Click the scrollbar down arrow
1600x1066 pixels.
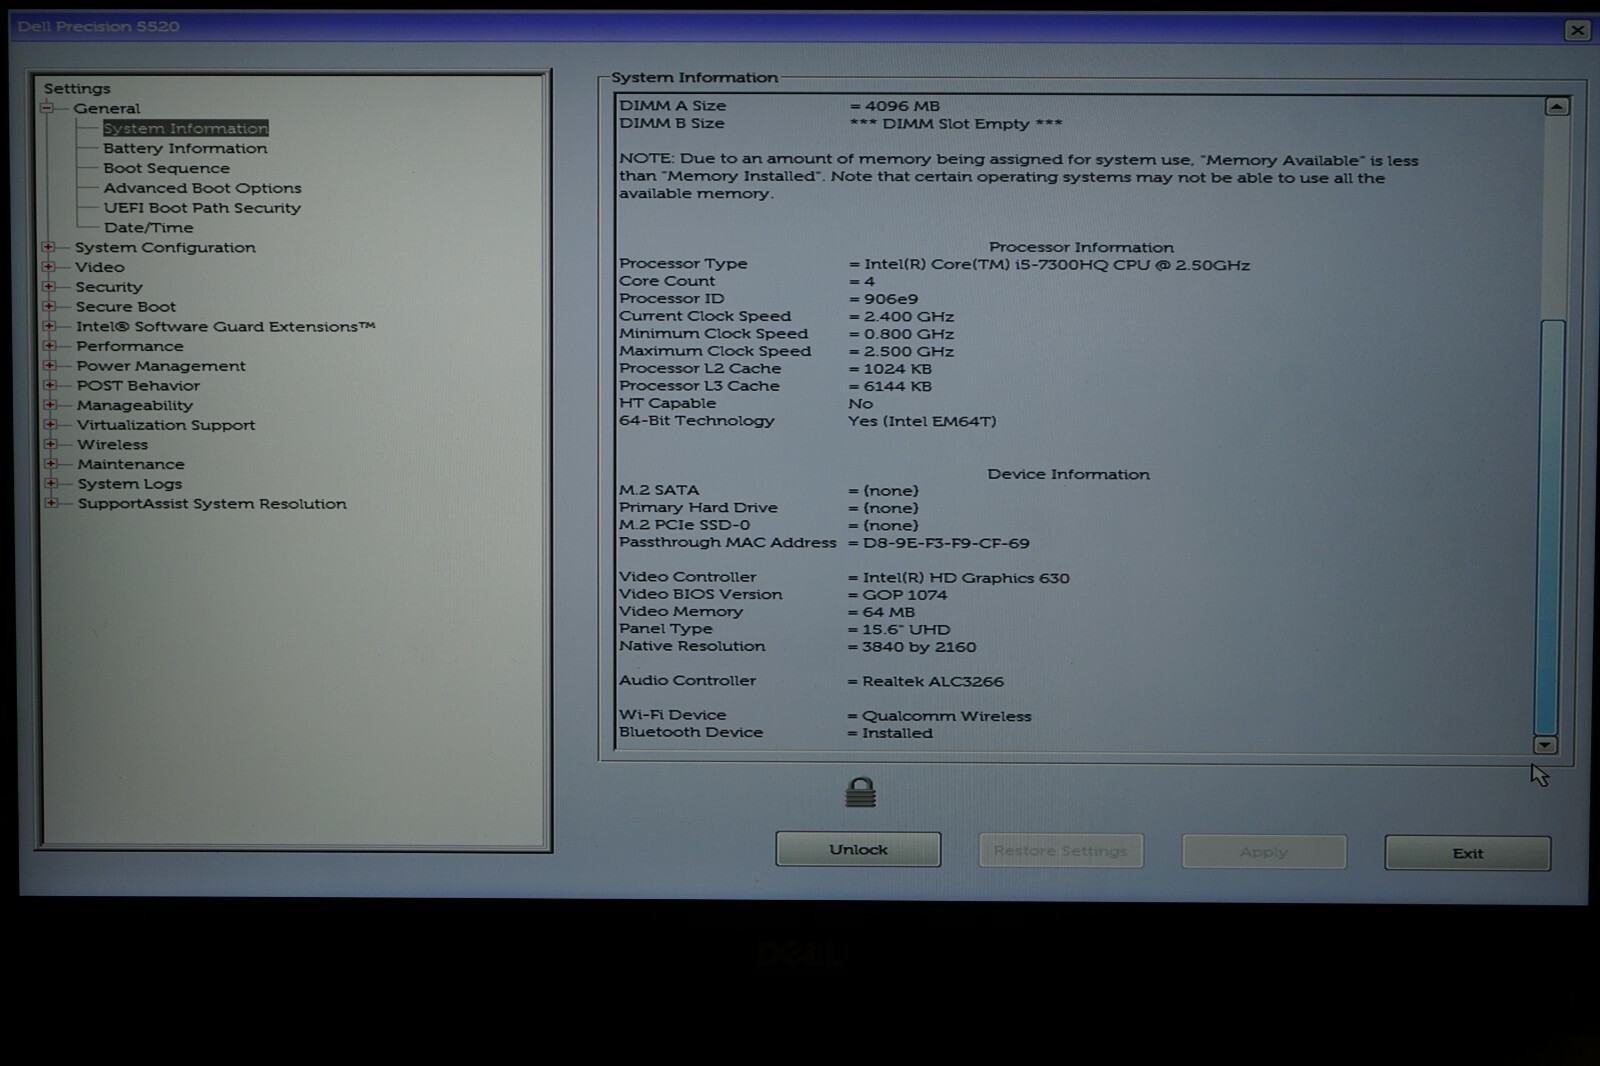pos(1545,745)
